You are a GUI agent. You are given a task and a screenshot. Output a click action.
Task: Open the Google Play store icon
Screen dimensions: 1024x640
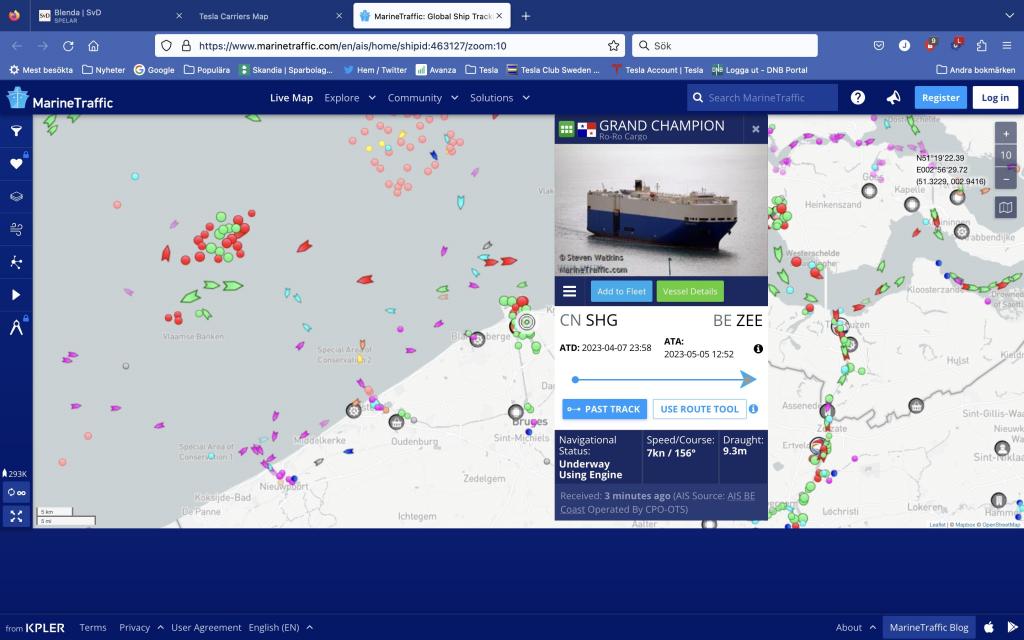click(1013, 628)
